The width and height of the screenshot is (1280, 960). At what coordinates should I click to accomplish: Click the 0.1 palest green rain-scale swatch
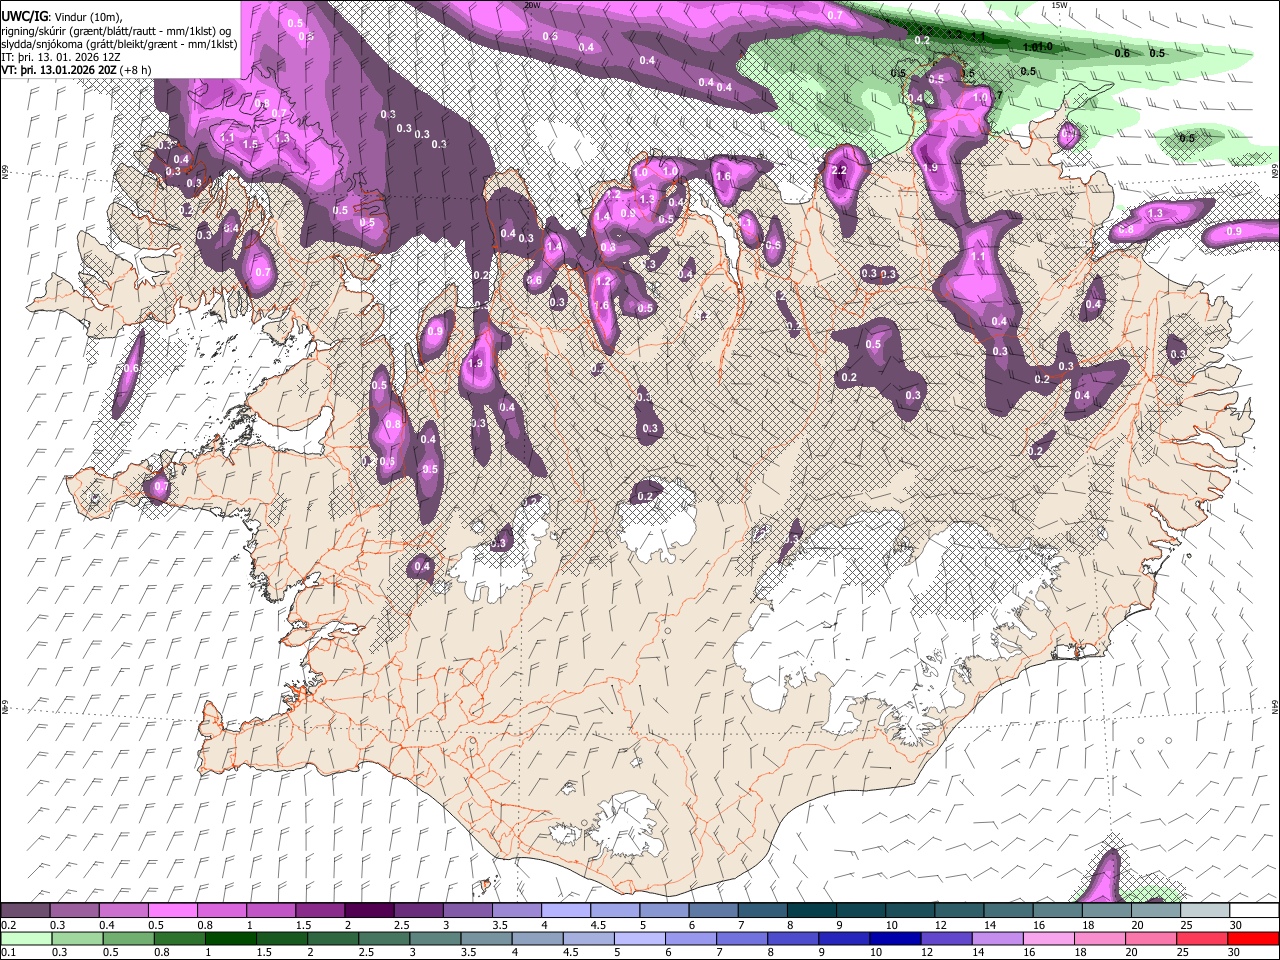pyautogui.click(x=26, y=938)
